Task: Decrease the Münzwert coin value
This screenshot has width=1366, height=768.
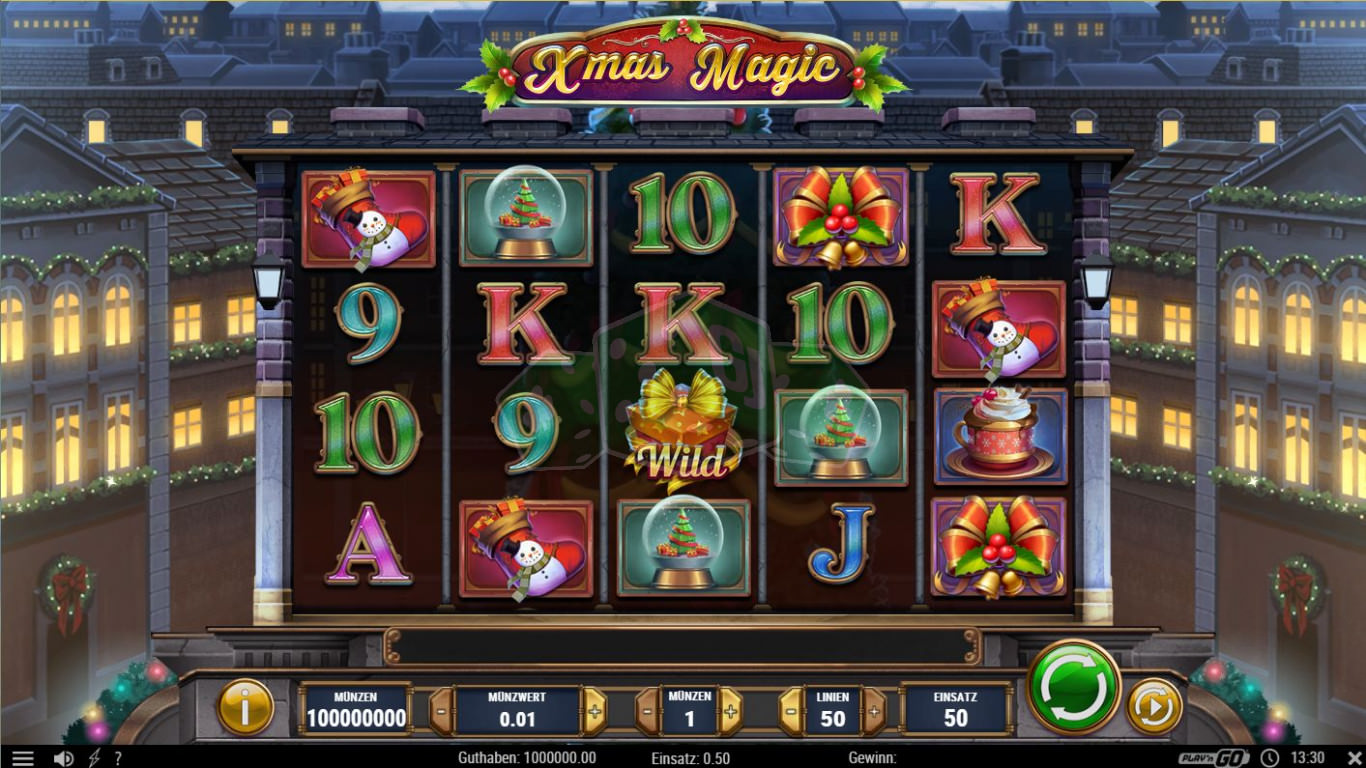Action: [x=441, y=711]
